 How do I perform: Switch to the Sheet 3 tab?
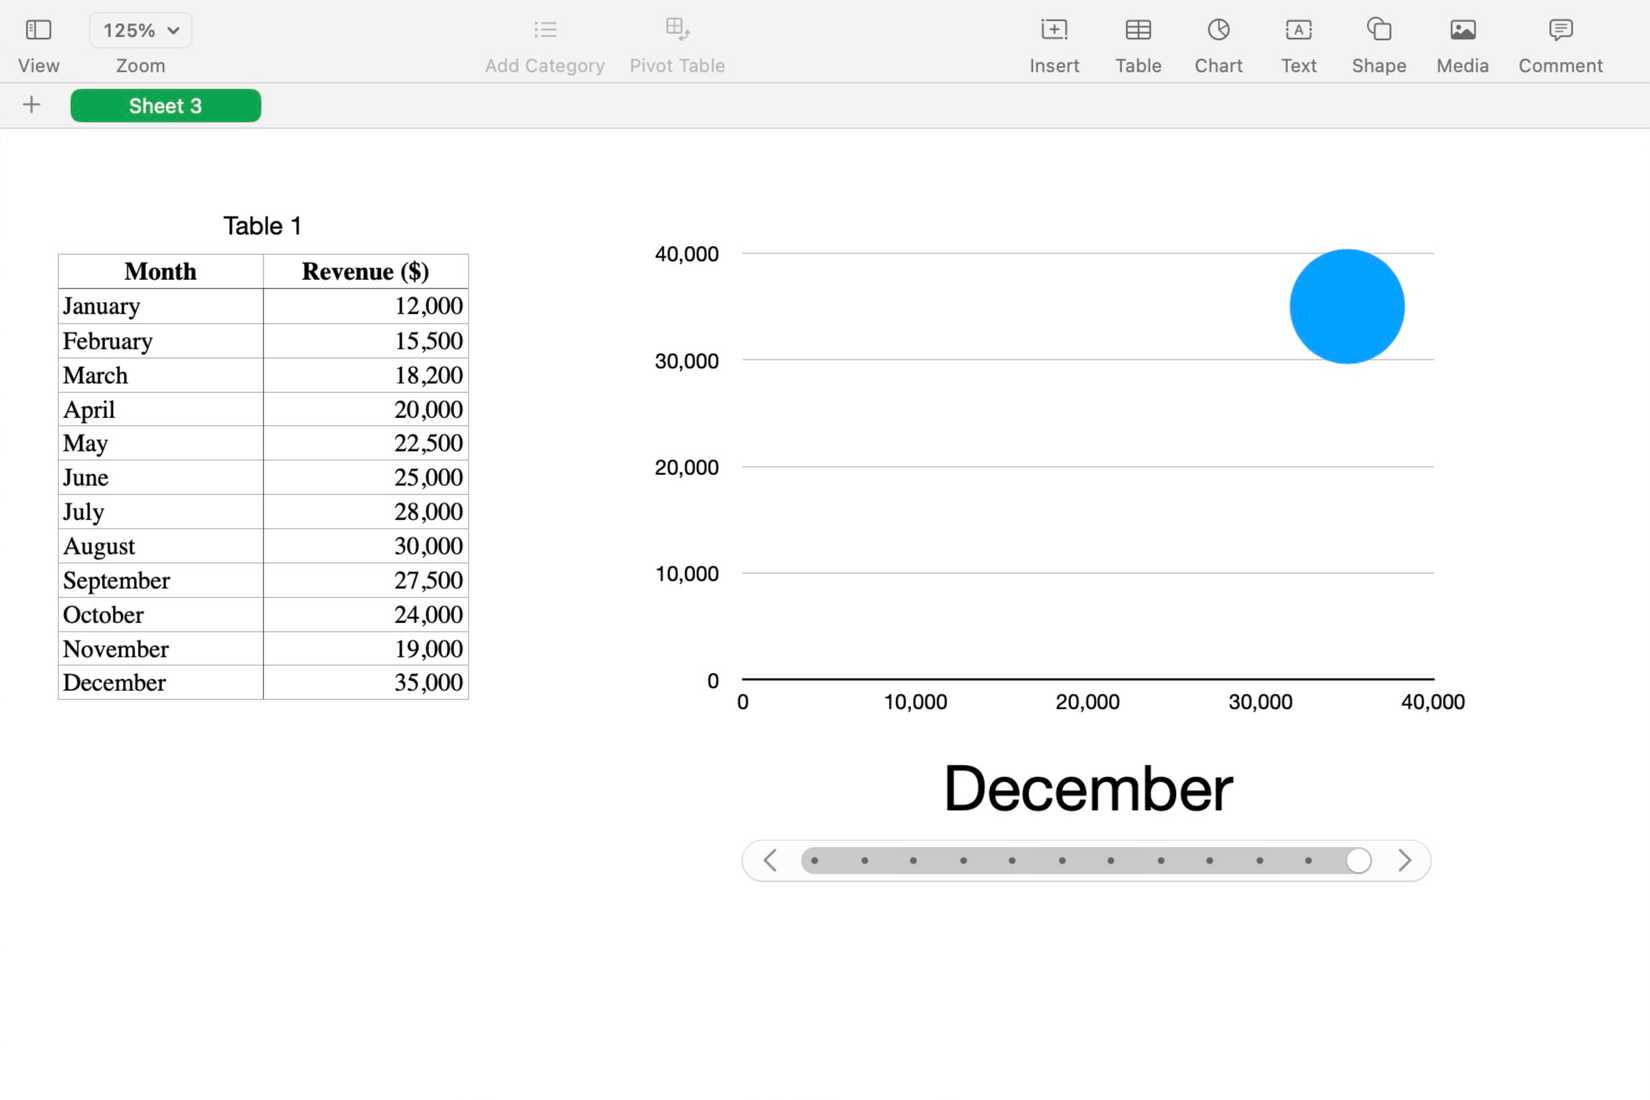click(165, 105)
